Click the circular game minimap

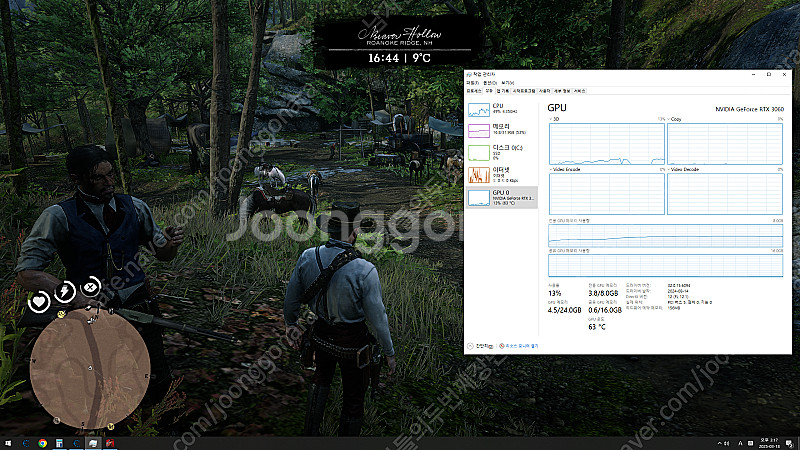(x=90, y=367)
